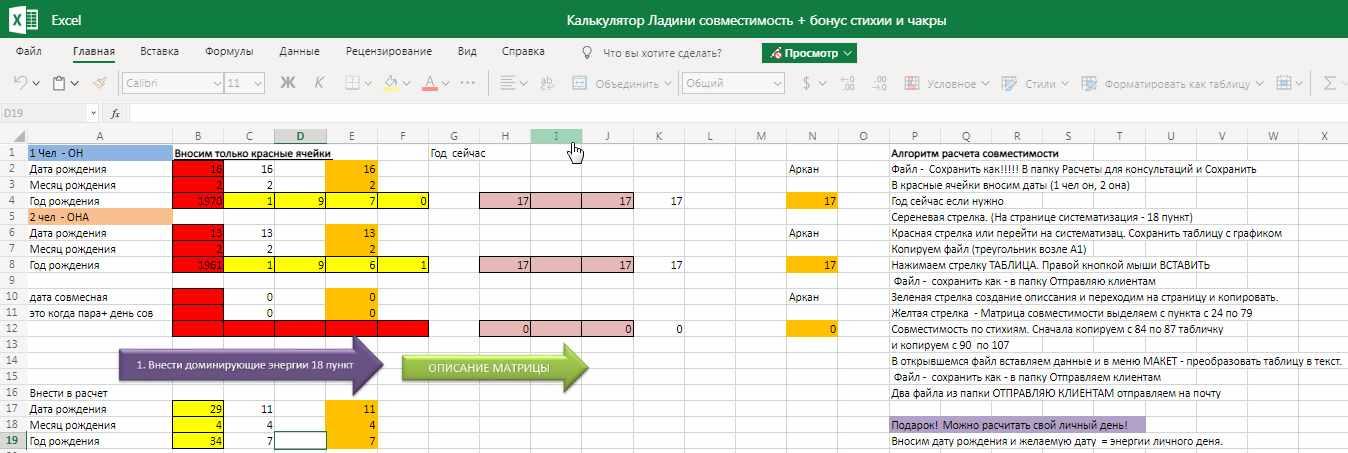Click the cell borders icon
The image size is (1348, 453).
point(351,84)
